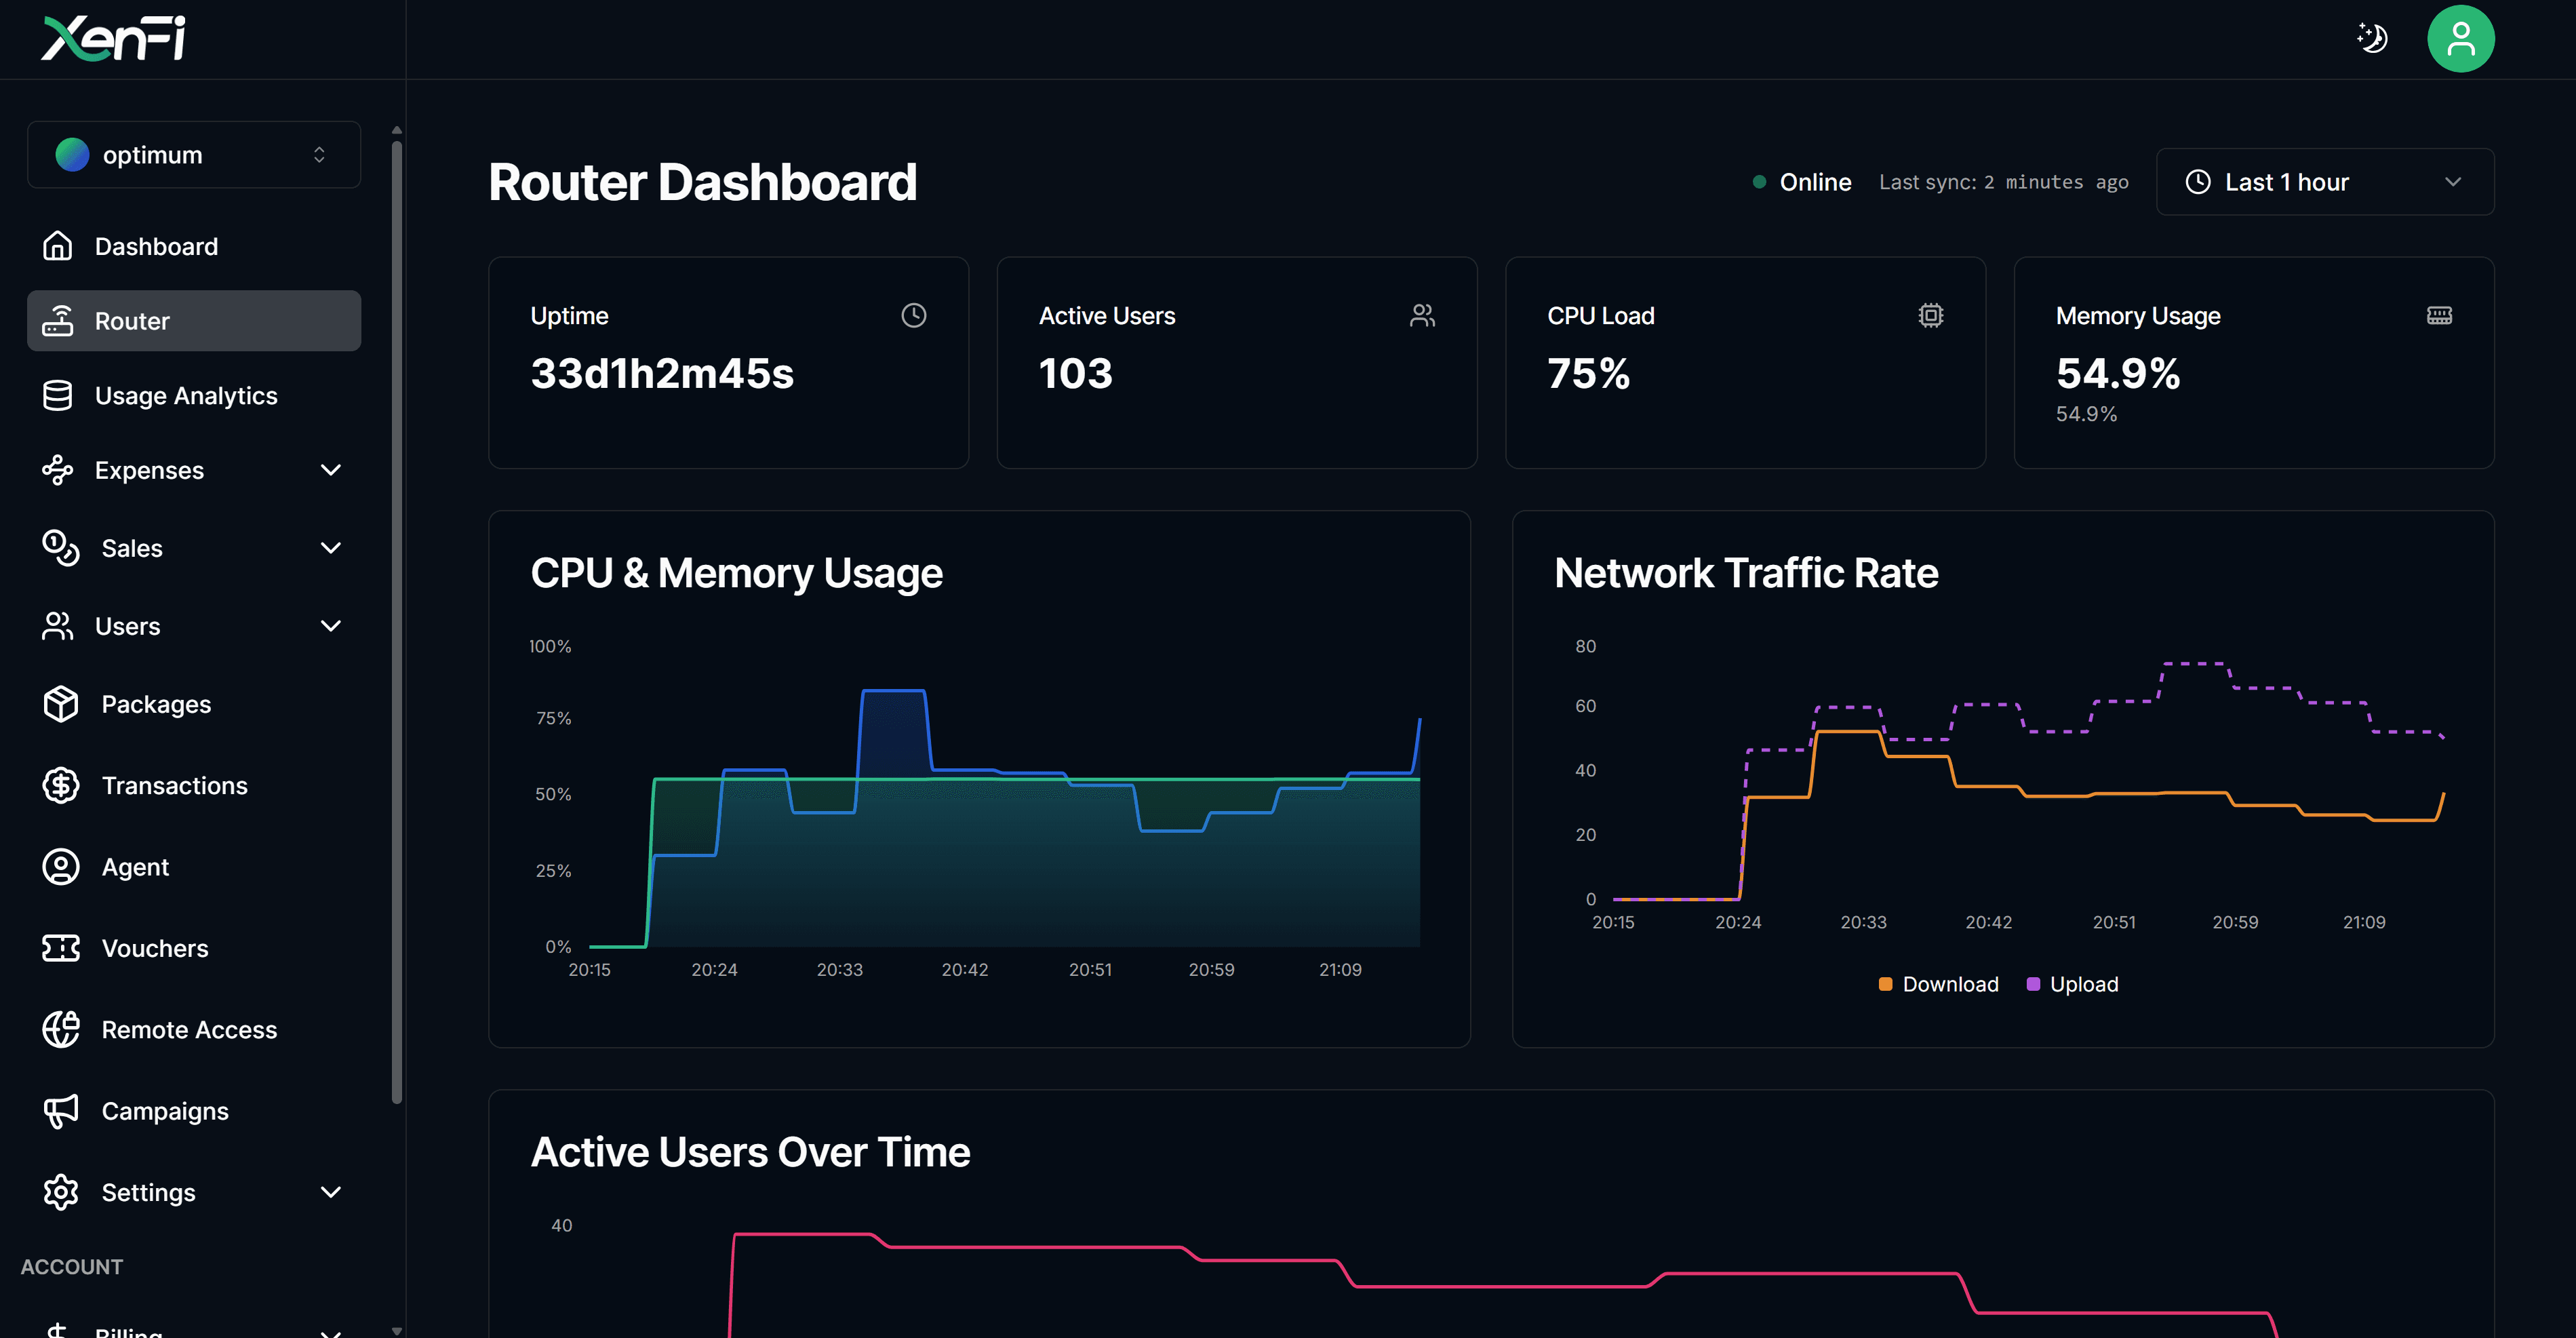The width and height of the screenshot is (2576, 1338).
Task: Click the Uptime card clock icon
Action: [914, 315]
